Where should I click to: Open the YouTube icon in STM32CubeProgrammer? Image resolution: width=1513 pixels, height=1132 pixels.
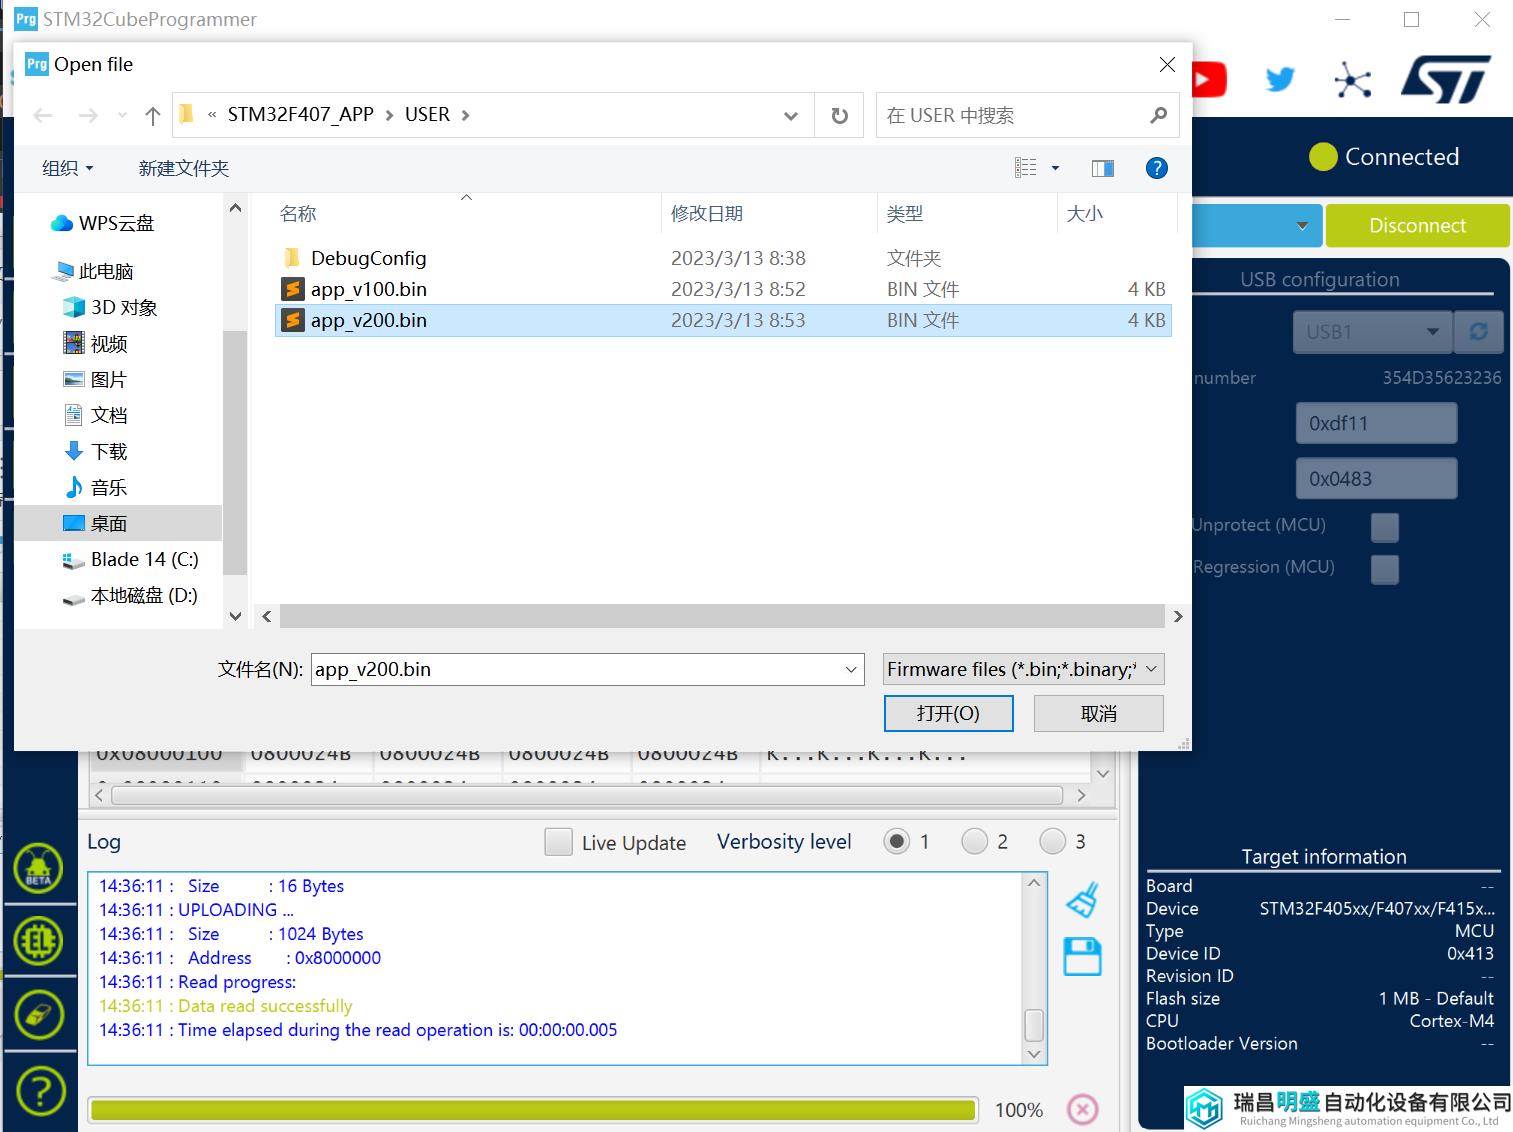1208,80
